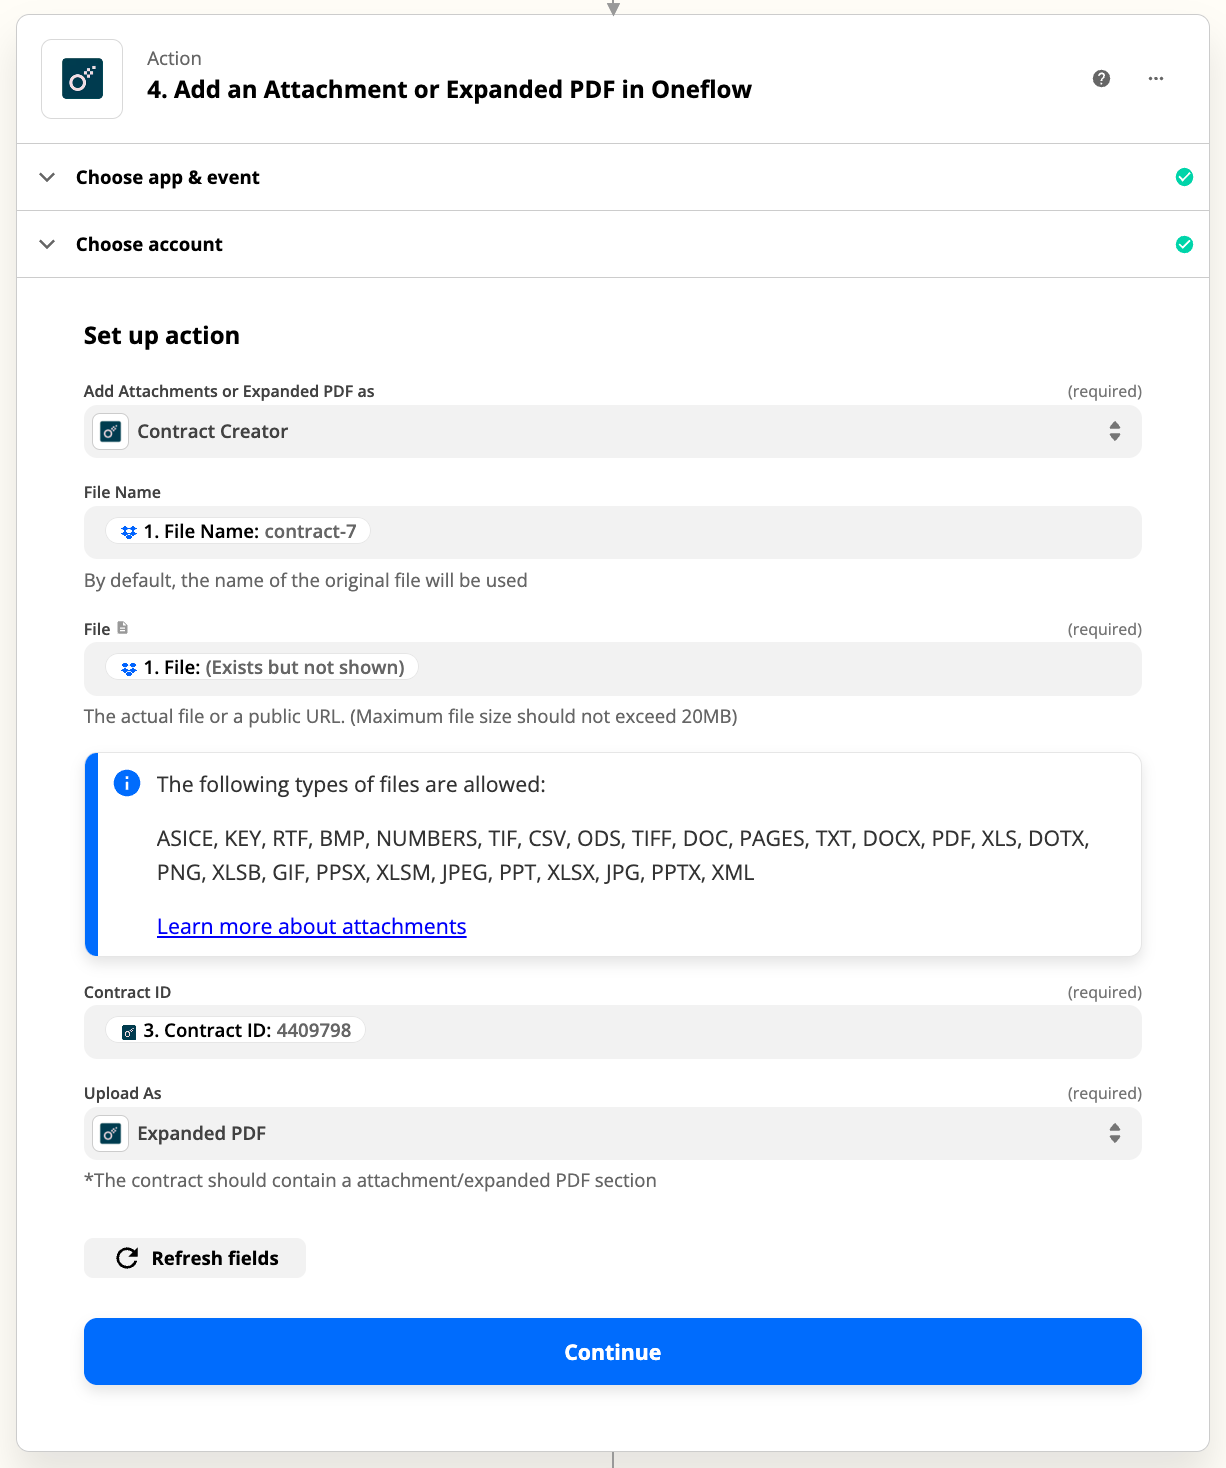Click the document icon next to File label
1226x1468 pixels.
[123, 627]
